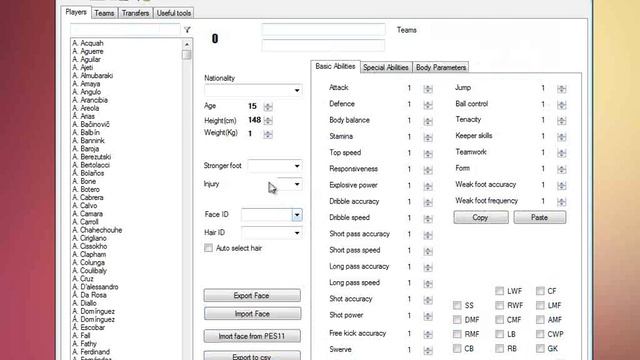Click the filter funnel icon above player list
The height and width of the screenshot is (360, 640).
(187, 30)
